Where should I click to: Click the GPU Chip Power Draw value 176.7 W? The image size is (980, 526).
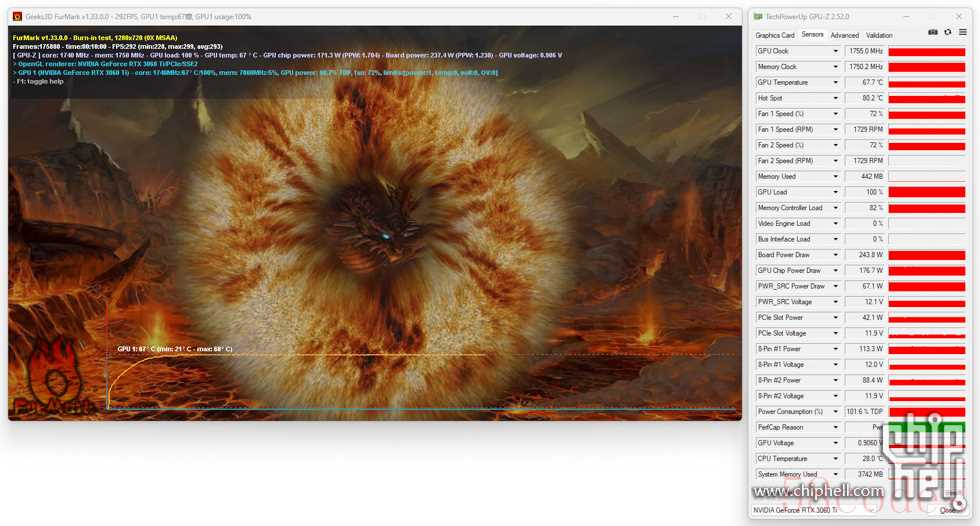[864, 270]
